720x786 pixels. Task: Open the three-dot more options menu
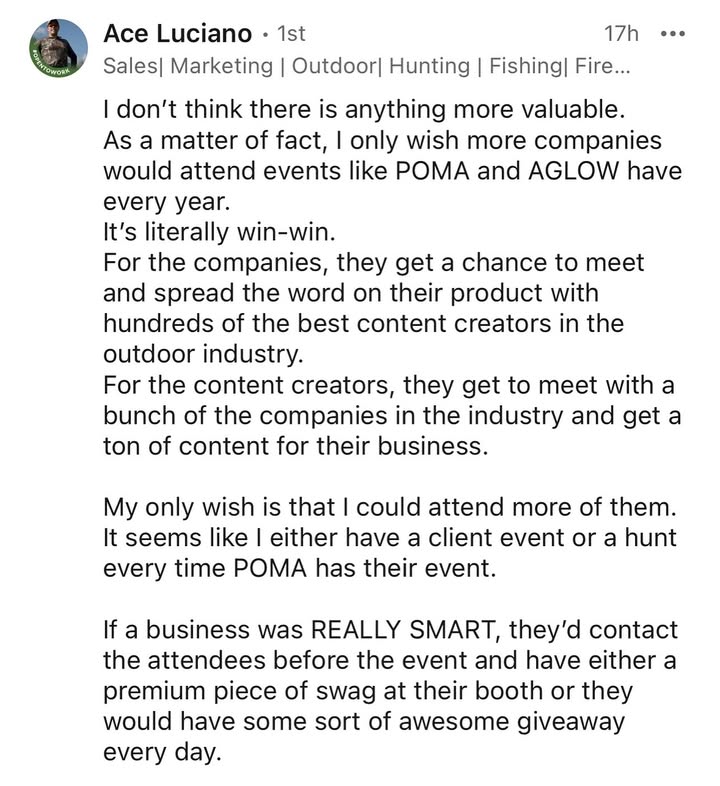[673, 34]
